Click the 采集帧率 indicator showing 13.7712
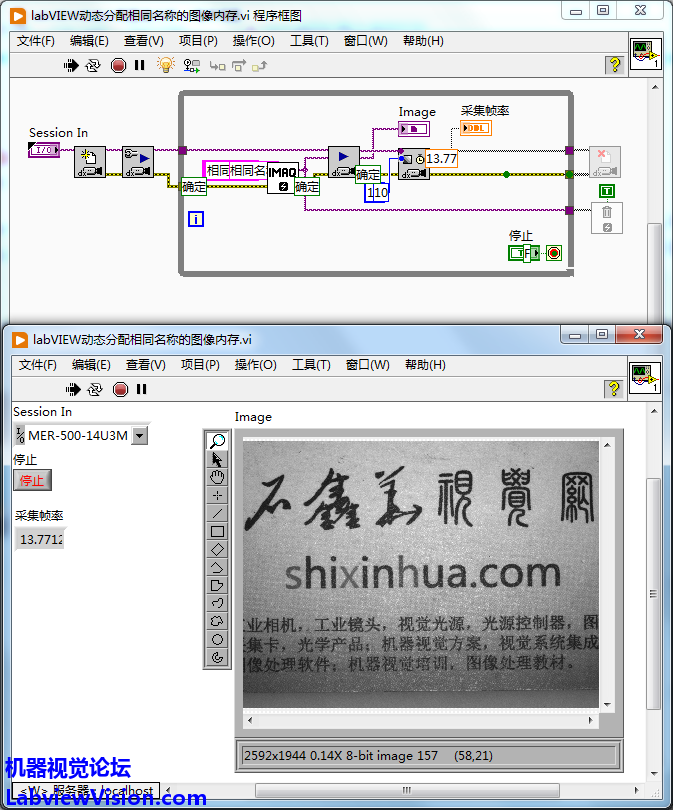Viewport: 673px width, 810px height. [41, 540]
